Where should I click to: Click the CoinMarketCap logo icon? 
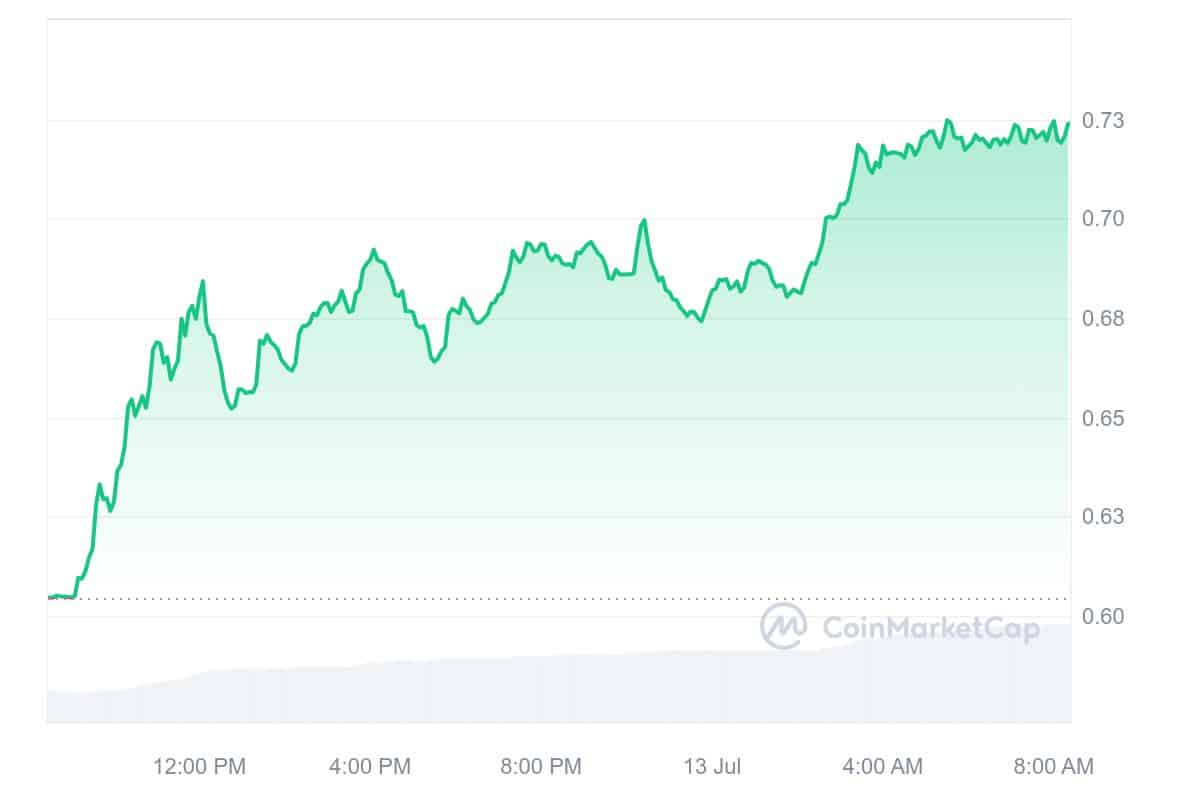coord(784,626)
